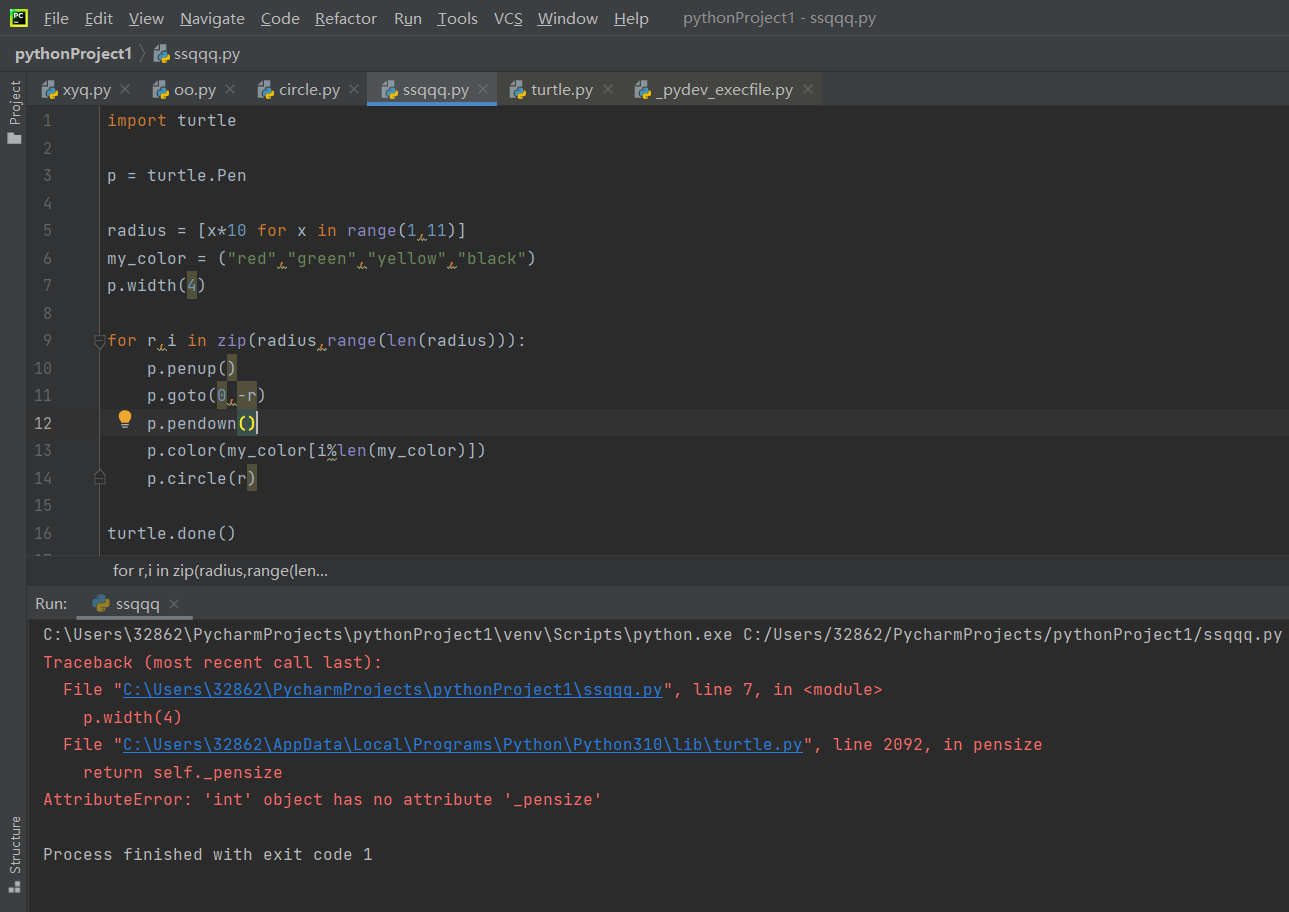Open the turtle.py traceback link
This screenshot has height=912, width=1289.
463,745
